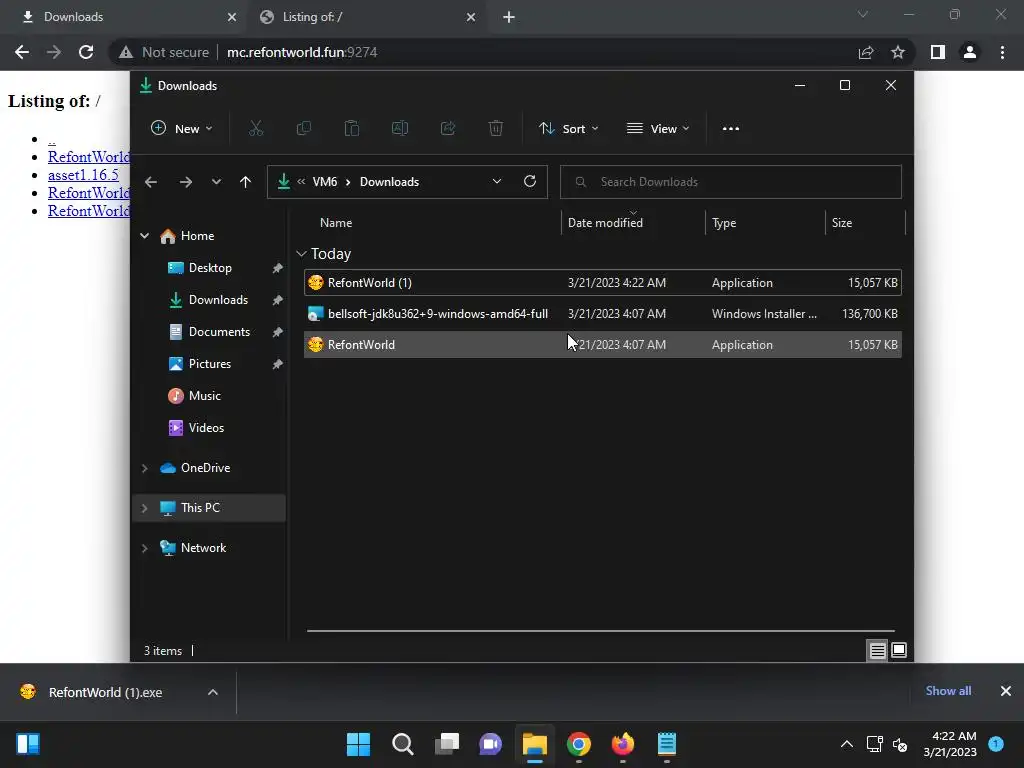Sort by Date modified column header
1024x768 pixels.
(633, 223)
